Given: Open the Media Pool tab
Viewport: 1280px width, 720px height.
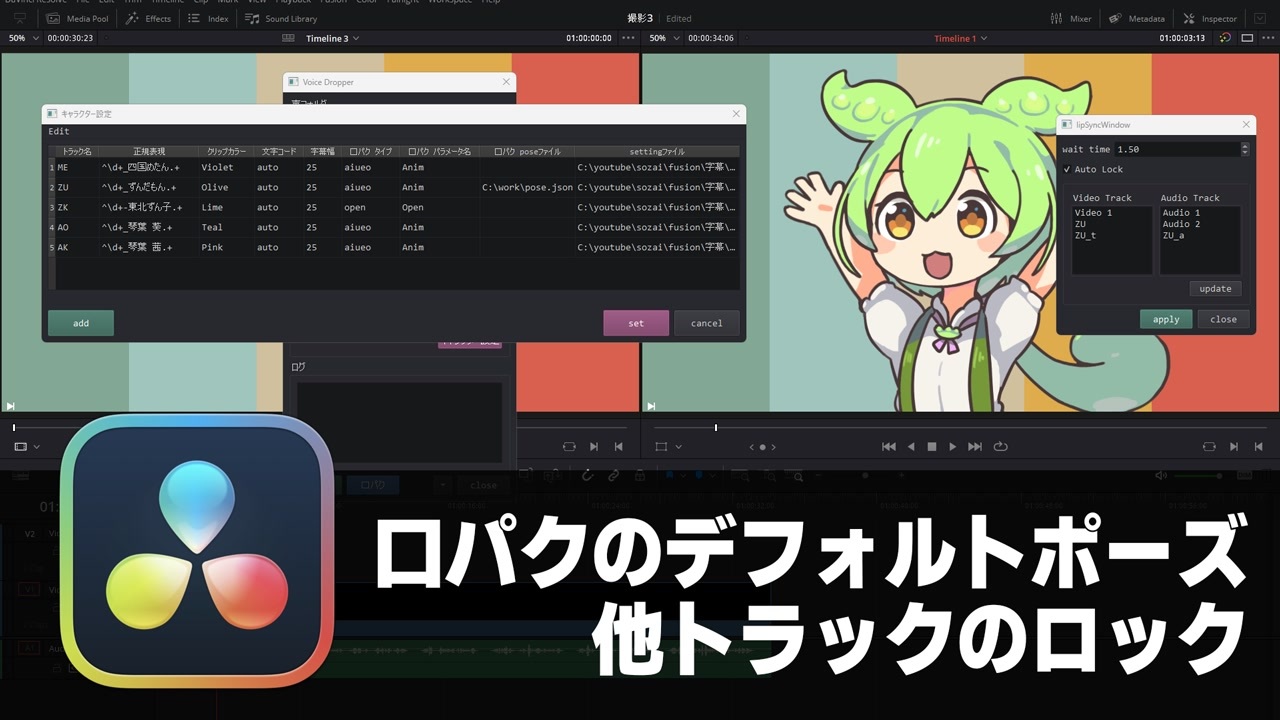Looking at the screenshot, I should 78,18.
